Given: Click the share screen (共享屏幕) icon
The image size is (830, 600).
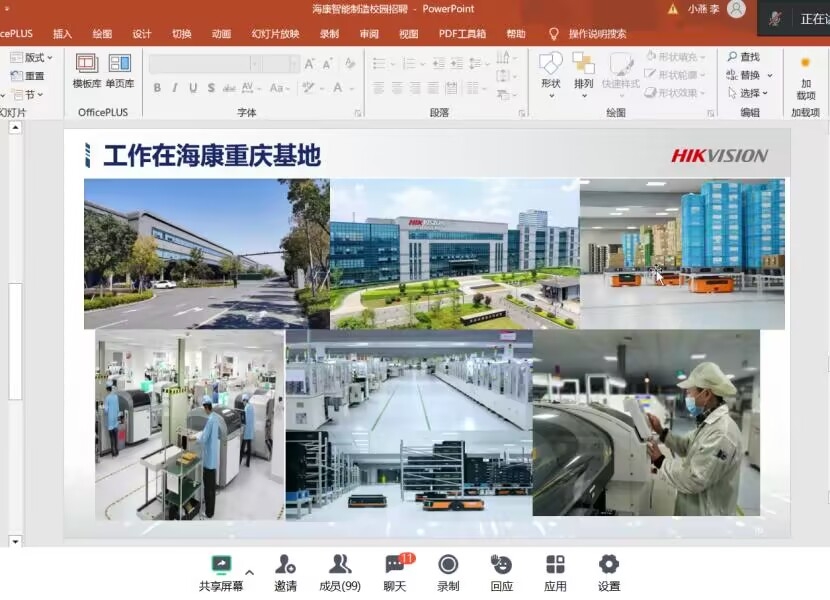Looking at the screenshot, I should tap(221, 566).
